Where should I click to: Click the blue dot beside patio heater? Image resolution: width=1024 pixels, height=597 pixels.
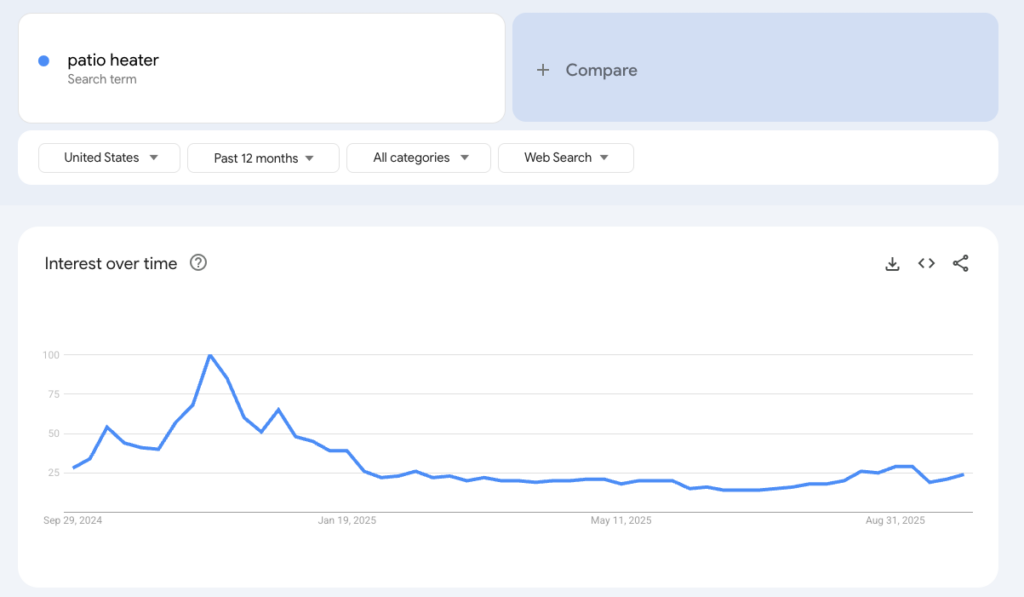coord(44,61)
